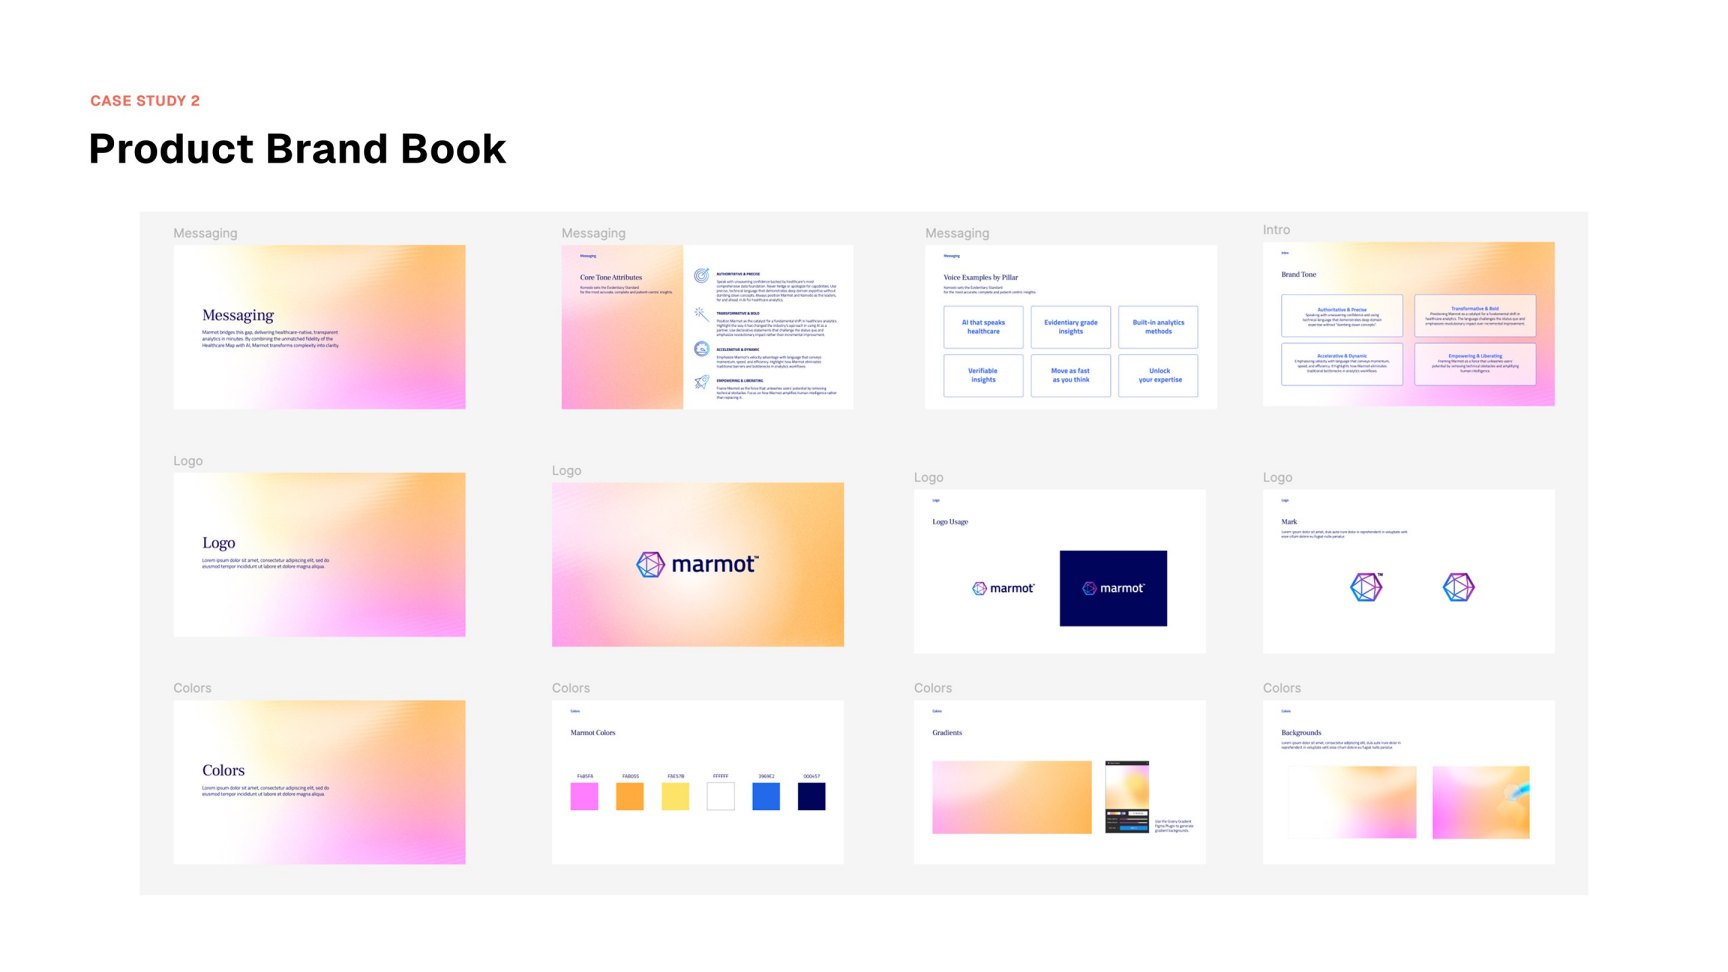Screen dimensions: 1728x972
Task: Click the 'Empowering & Liberating' card on Brand Tone slide
Action: pos(1475,364)
